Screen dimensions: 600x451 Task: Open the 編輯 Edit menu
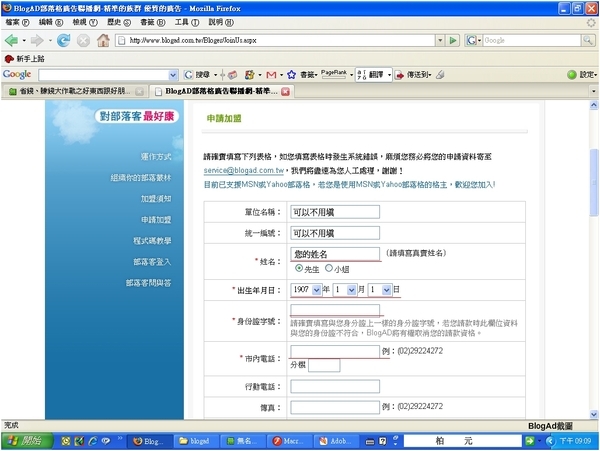point(51,22)
